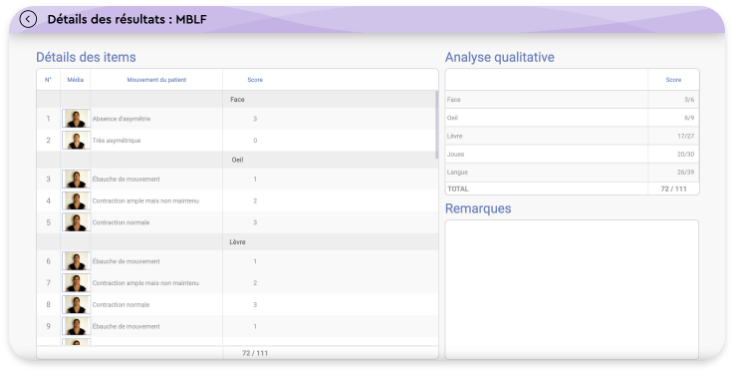Viewport: 734px width, 373px height.
Task: Click the Langue row in Analyse qualitative
Action: 572,172
